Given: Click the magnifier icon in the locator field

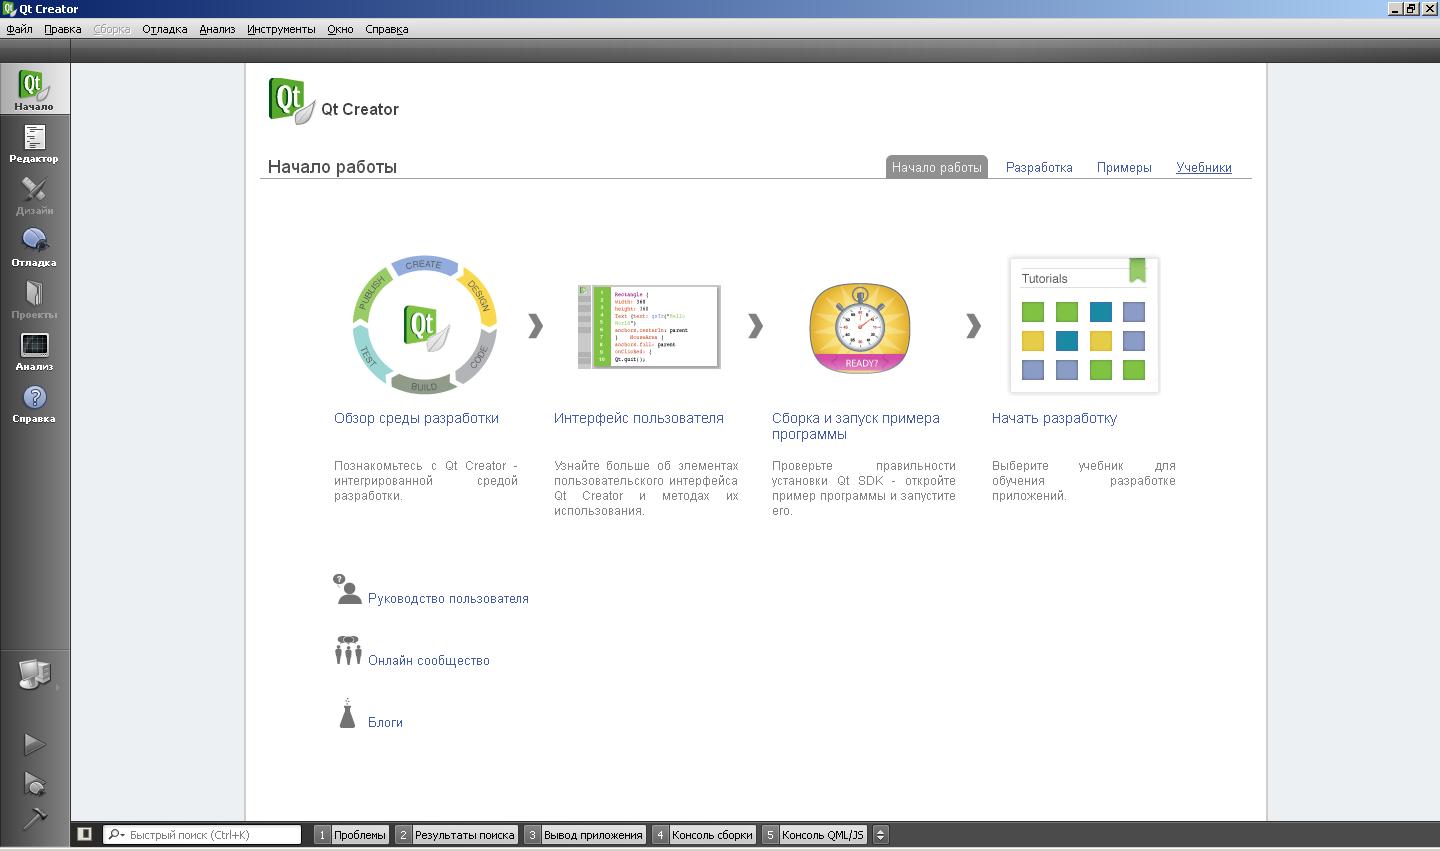Looking at the screenshot, I should click(116, 835).
